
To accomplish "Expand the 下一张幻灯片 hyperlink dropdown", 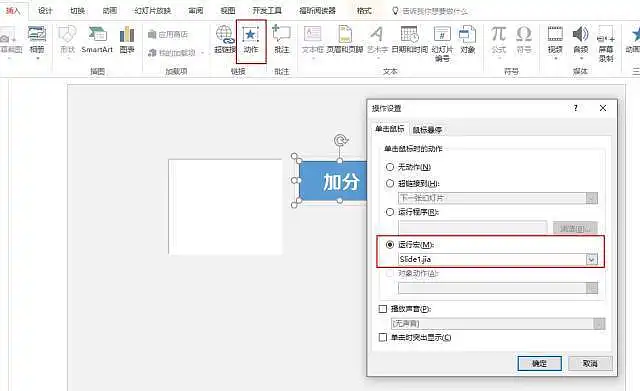I will click(592, 198).
